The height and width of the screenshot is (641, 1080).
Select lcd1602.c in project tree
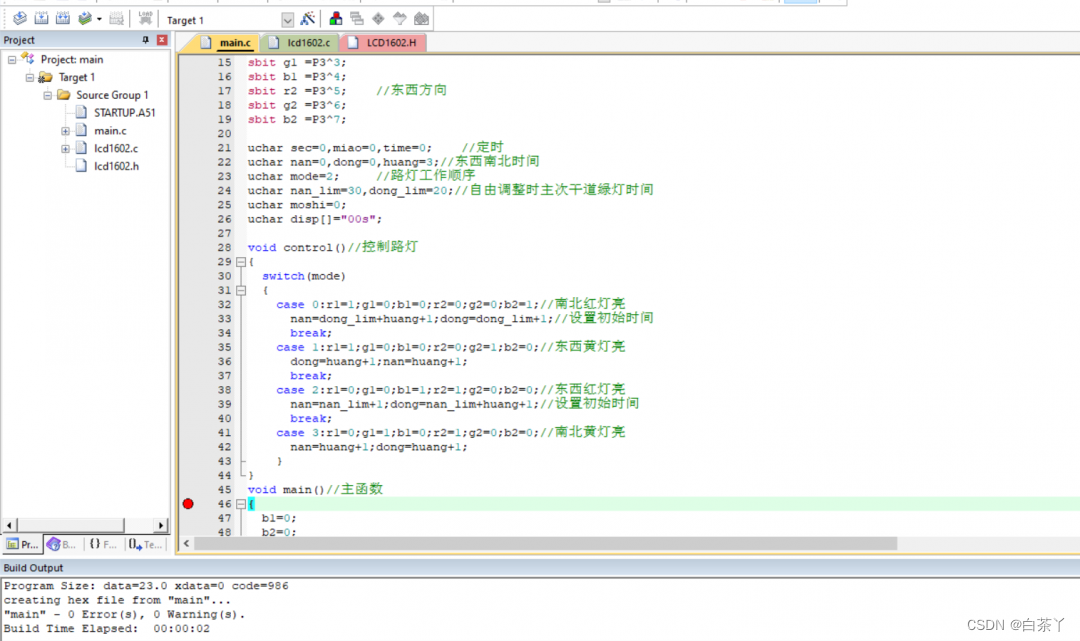[x=116, y=149]
